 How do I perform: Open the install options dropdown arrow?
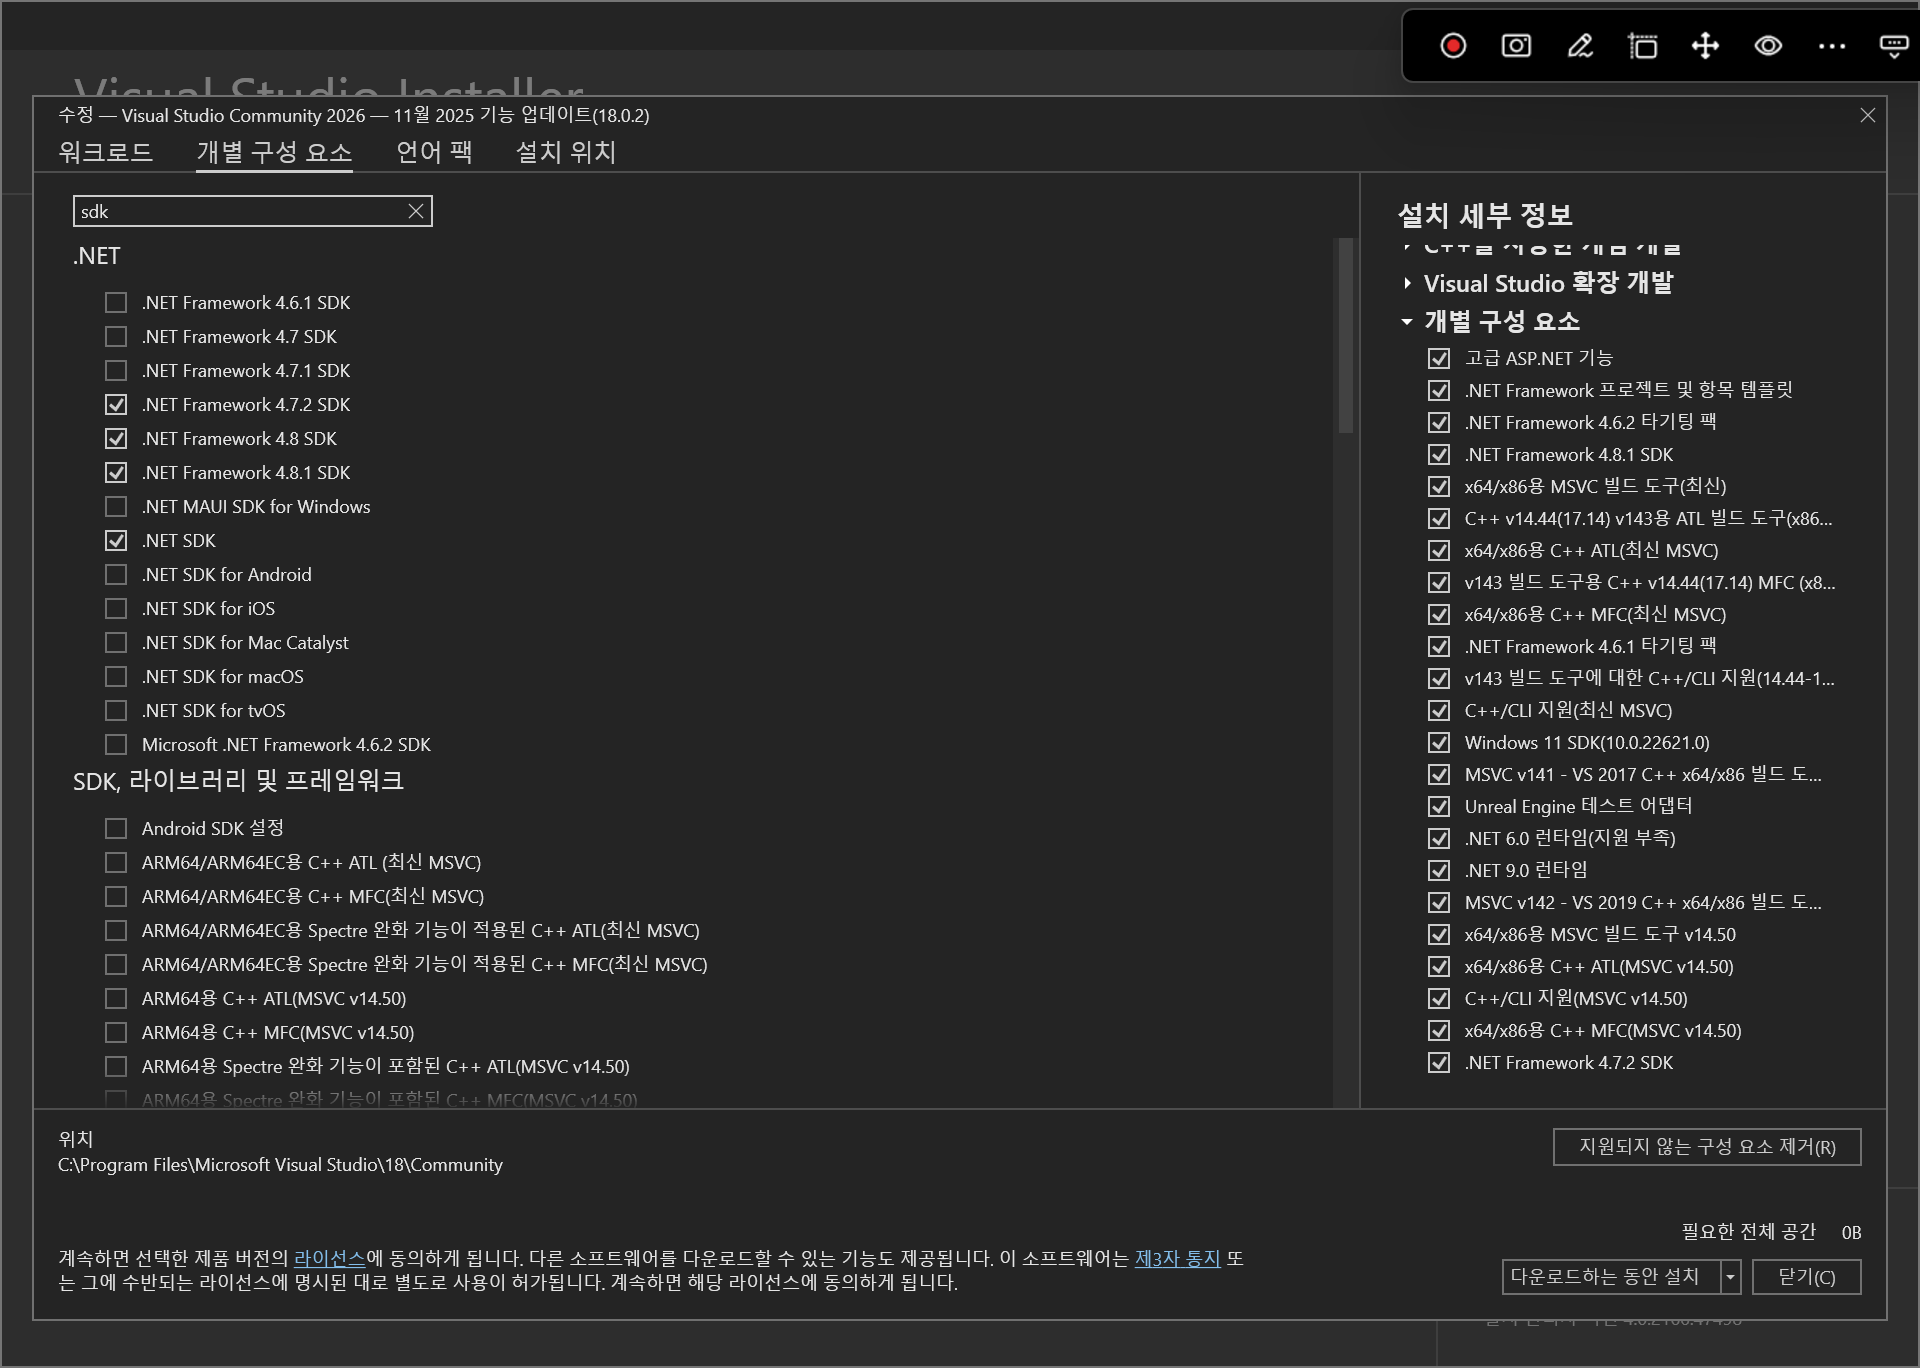click(x=1729, y=1277)
